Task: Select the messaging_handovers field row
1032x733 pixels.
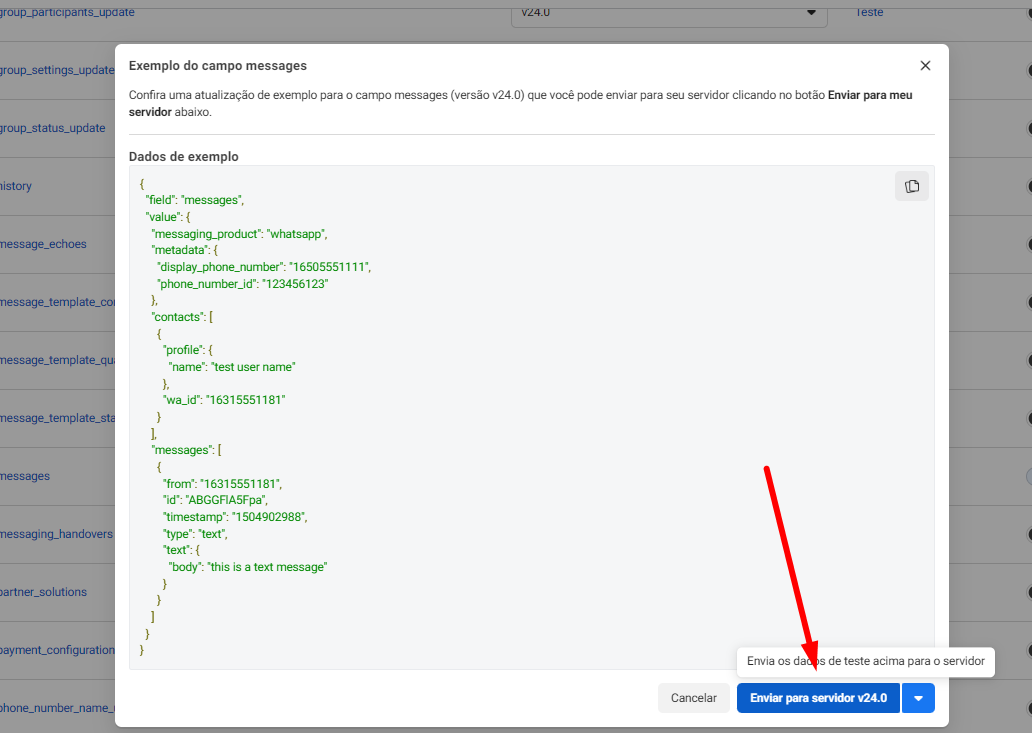Action: pyautogui.click(x=57, y=534)
